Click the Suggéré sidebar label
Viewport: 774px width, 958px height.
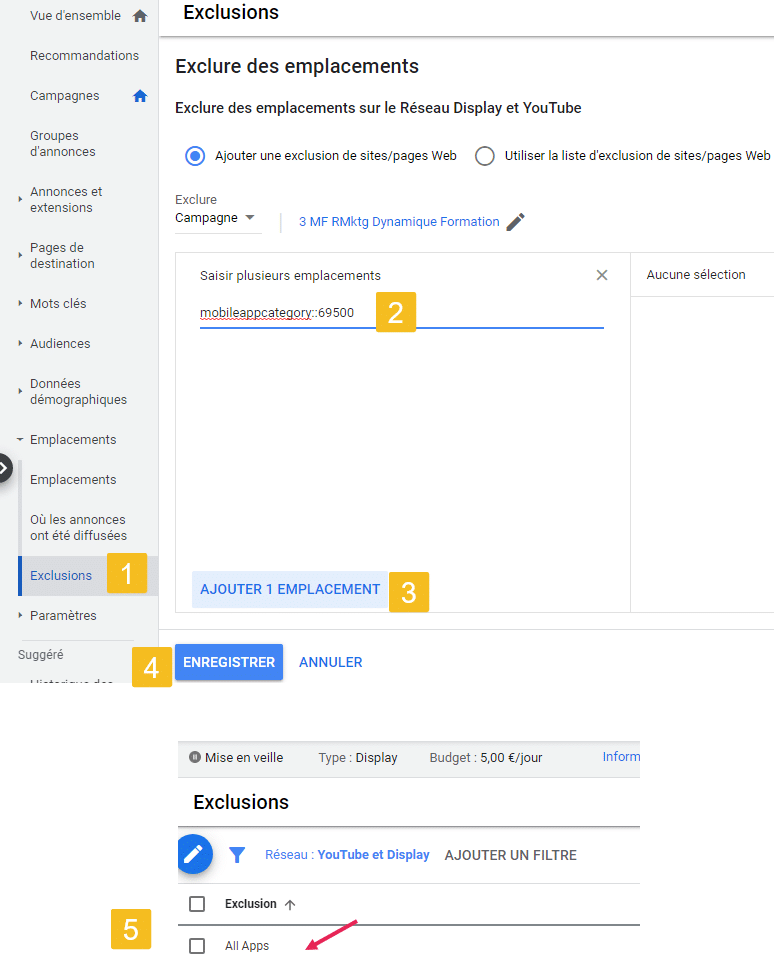pos(40,654)
